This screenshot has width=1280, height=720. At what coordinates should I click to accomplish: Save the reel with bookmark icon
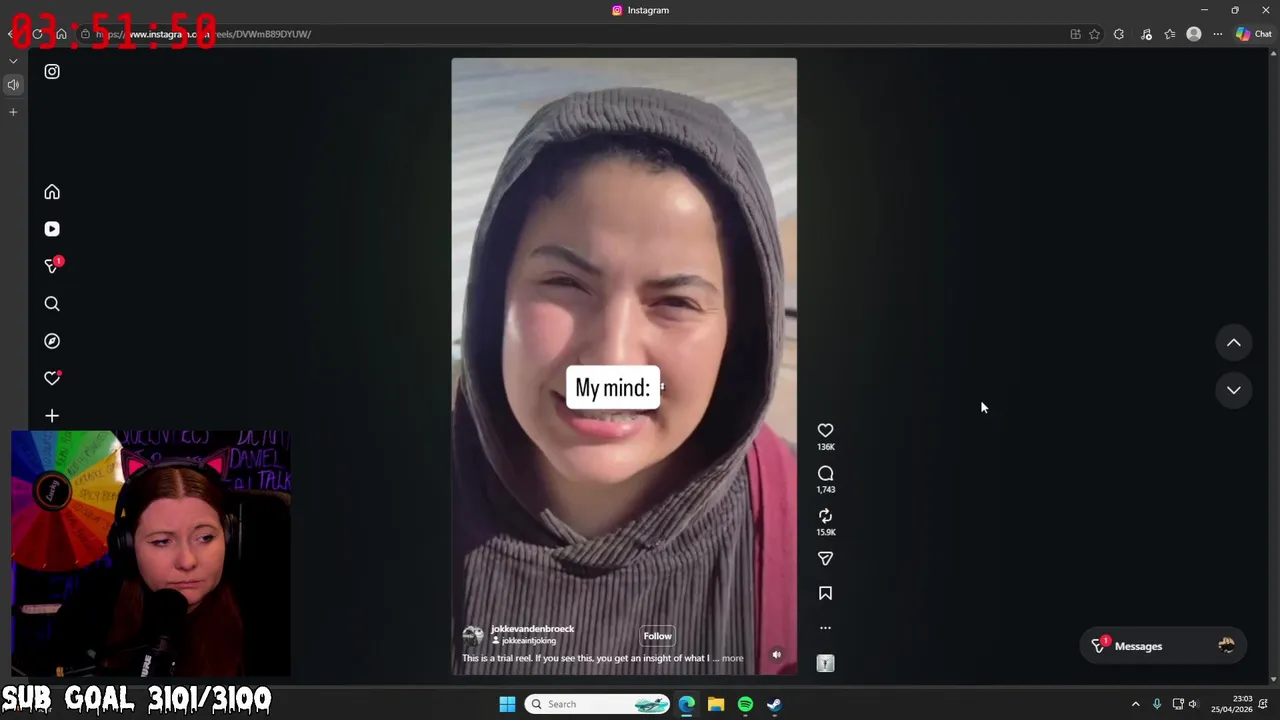tap(825, 593)
